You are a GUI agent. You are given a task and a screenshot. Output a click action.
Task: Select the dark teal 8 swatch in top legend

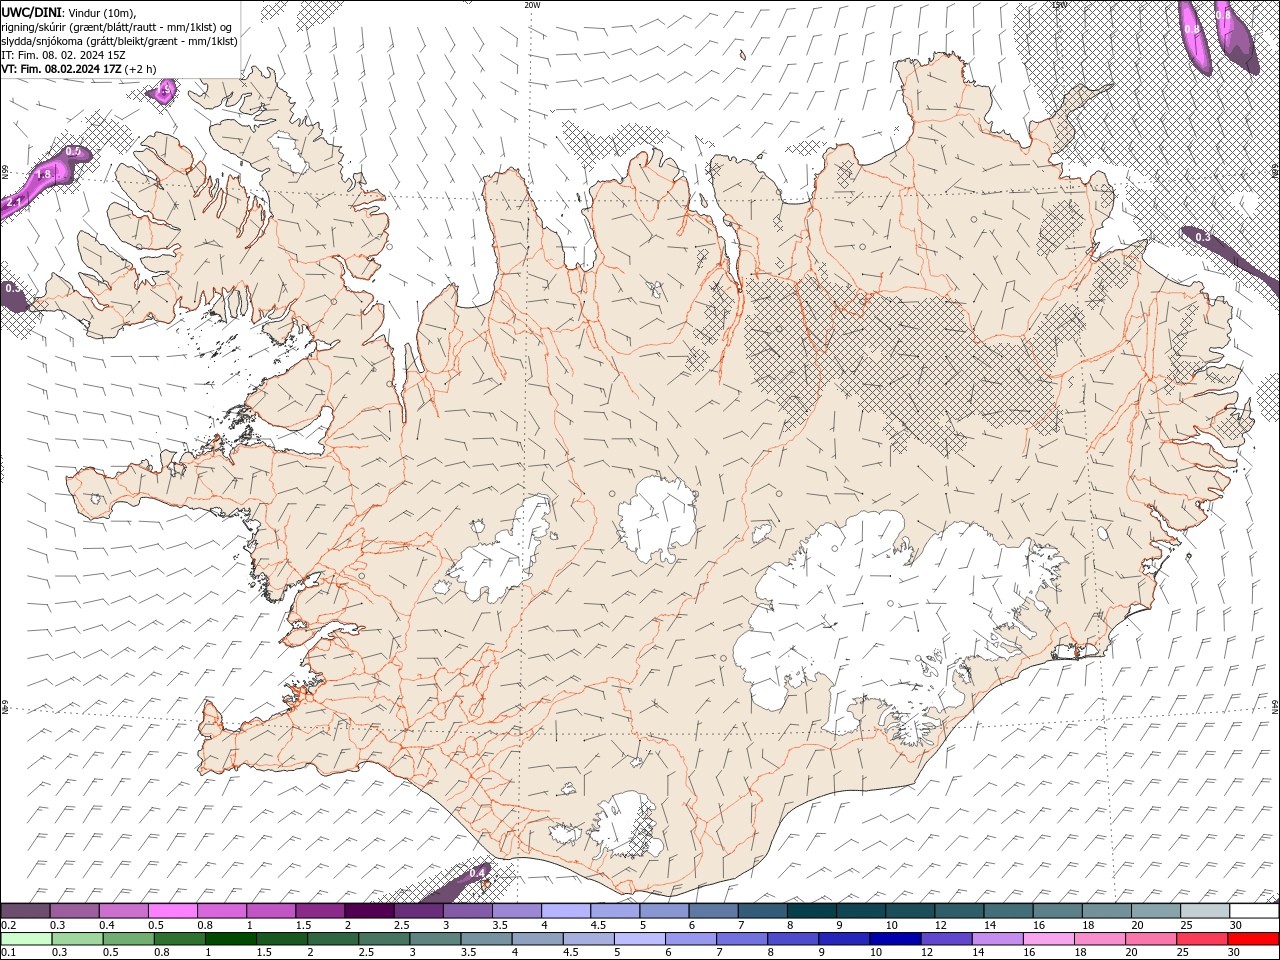(x=811, y=911)
